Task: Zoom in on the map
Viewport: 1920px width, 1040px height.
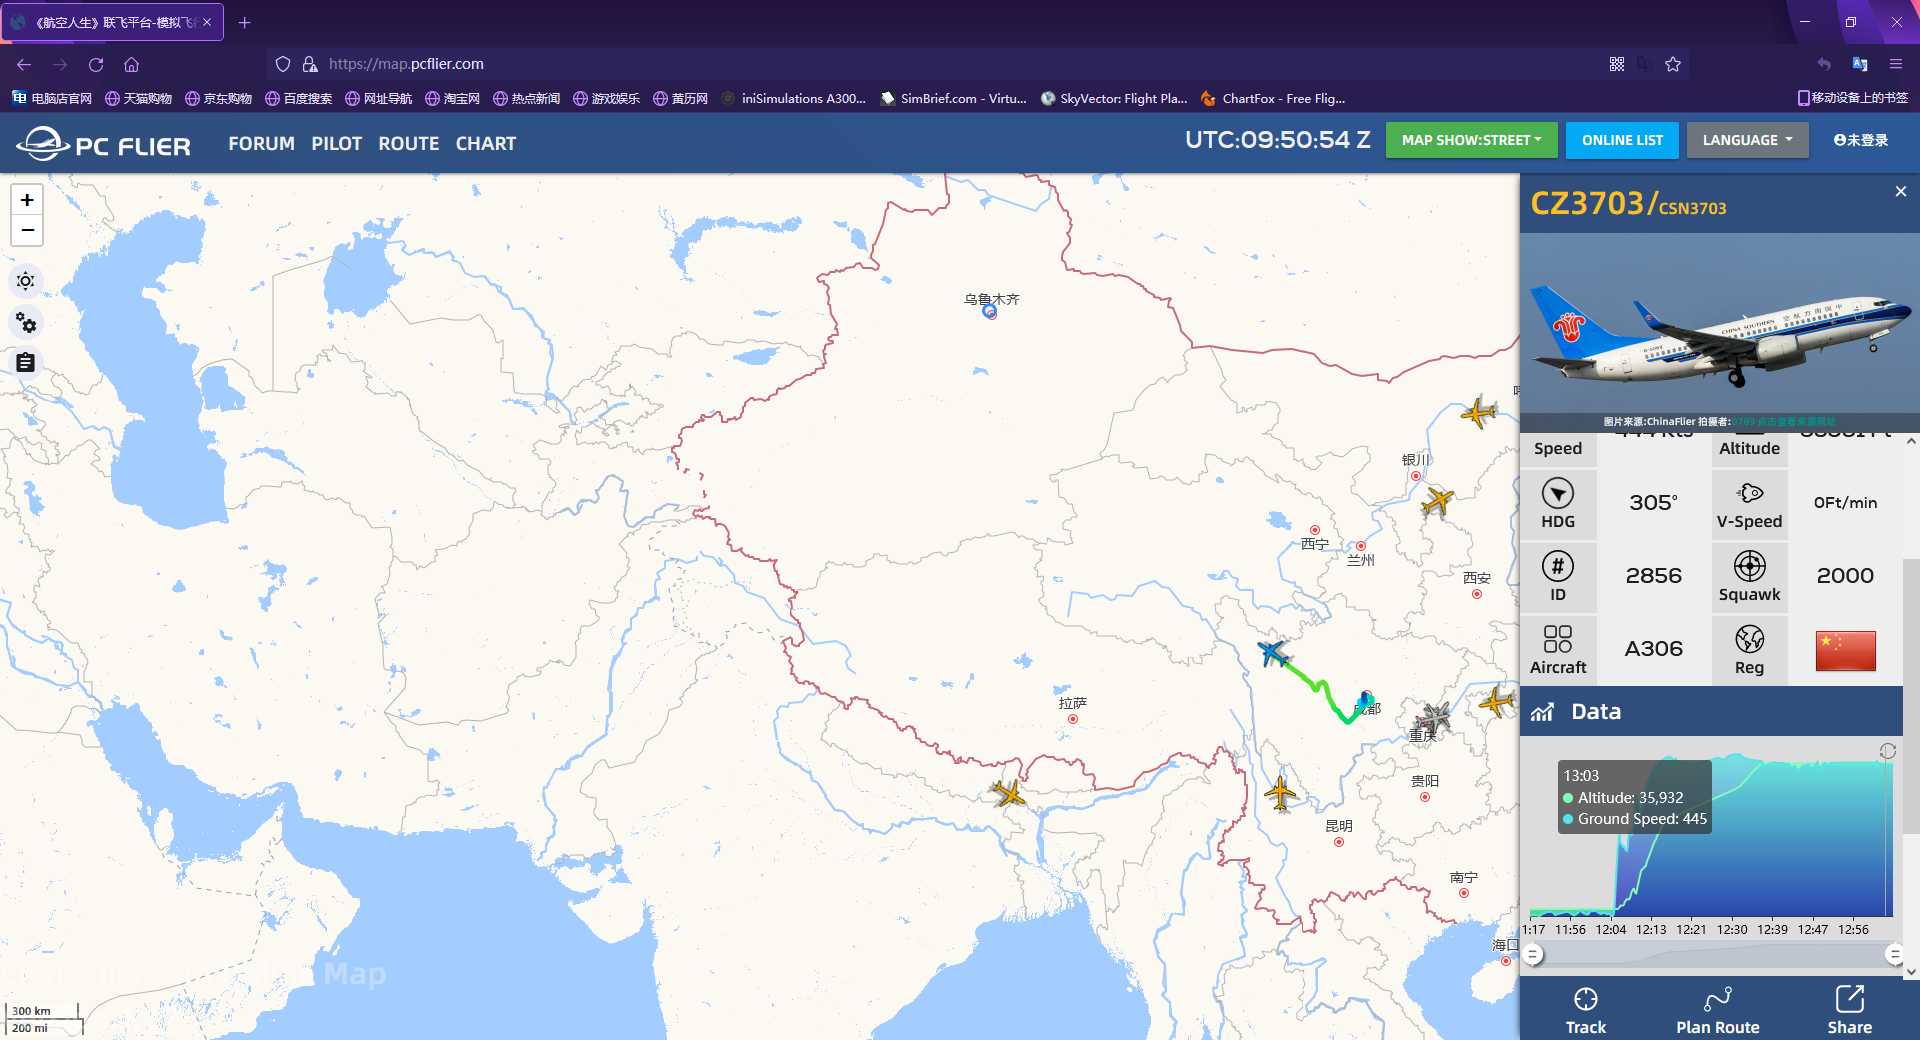Action: coord(27,200)
